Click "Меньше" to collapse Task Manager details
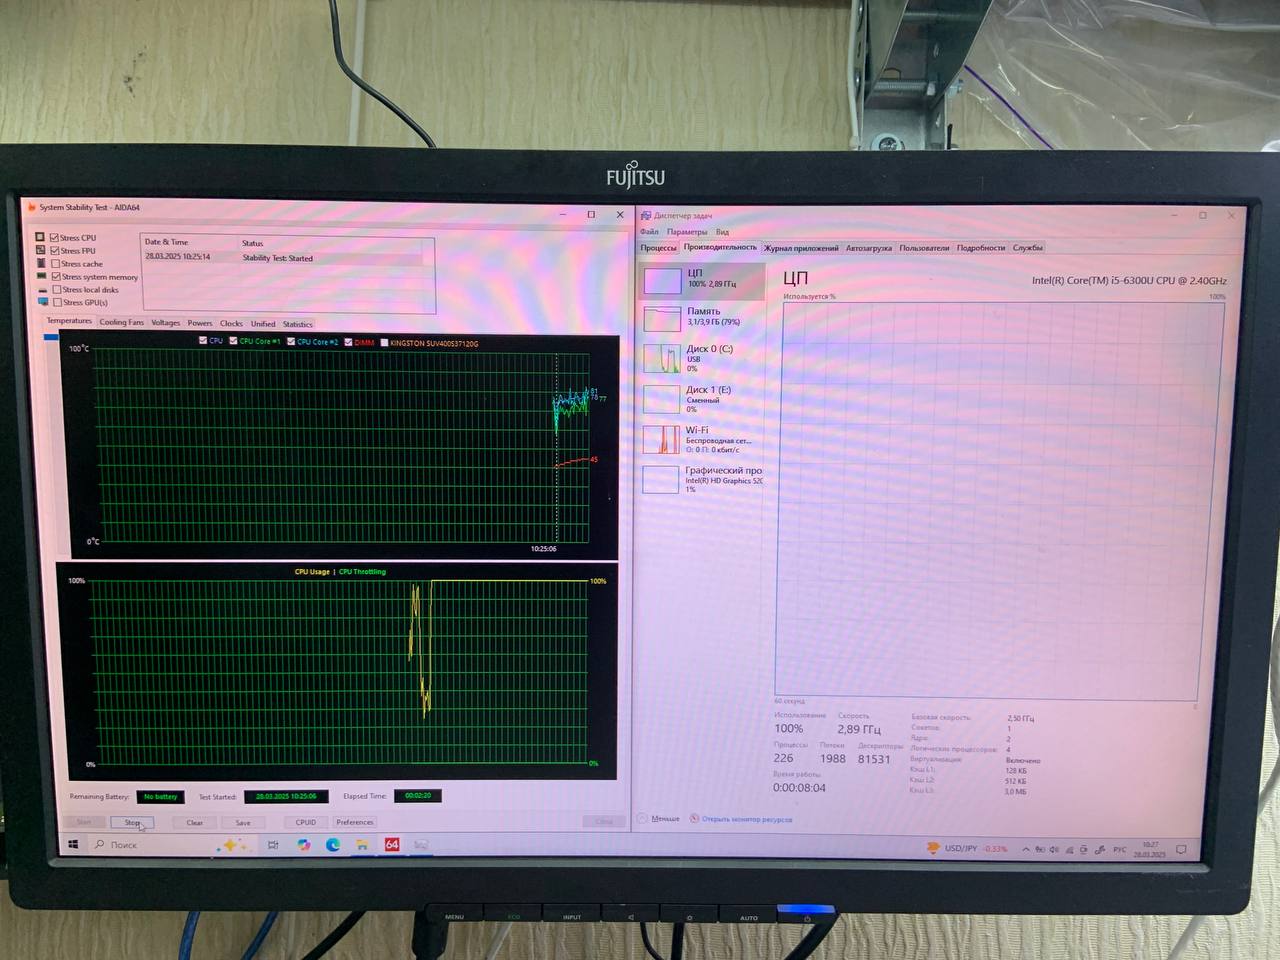This screenshot has height=960, width=1280. click(x=664, y=819)
